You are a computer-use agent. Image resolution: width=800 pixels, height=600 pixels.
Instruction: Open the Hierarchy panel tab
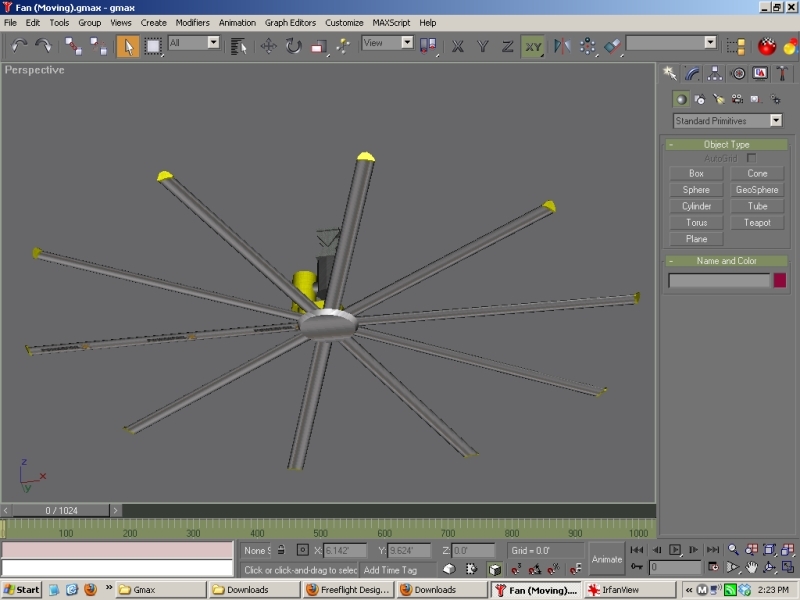tap(715, 73)
